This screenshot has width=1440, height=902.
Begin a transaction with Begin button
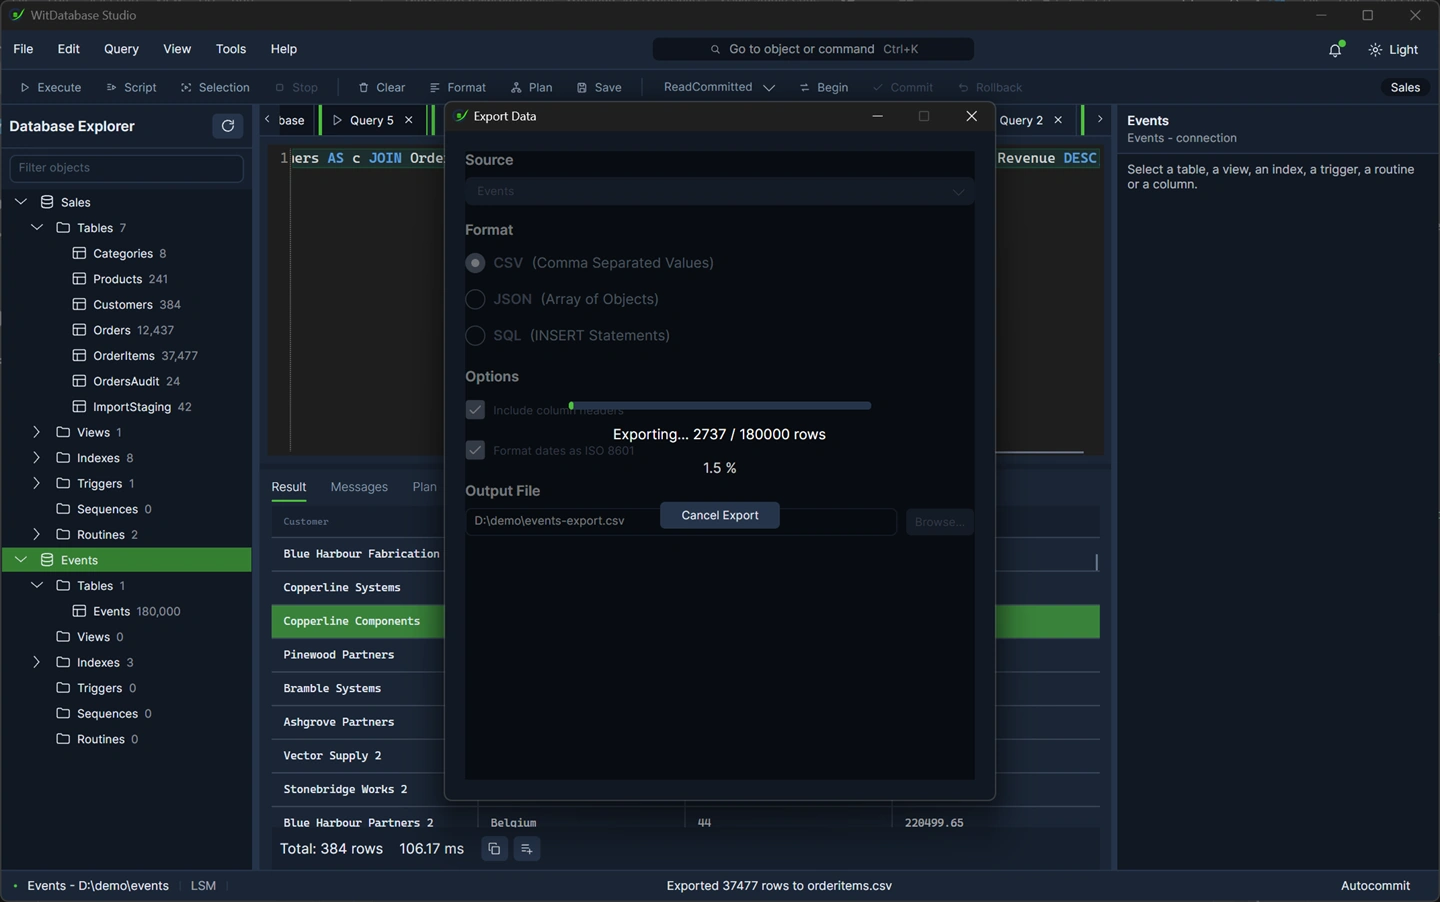(823, 87)
